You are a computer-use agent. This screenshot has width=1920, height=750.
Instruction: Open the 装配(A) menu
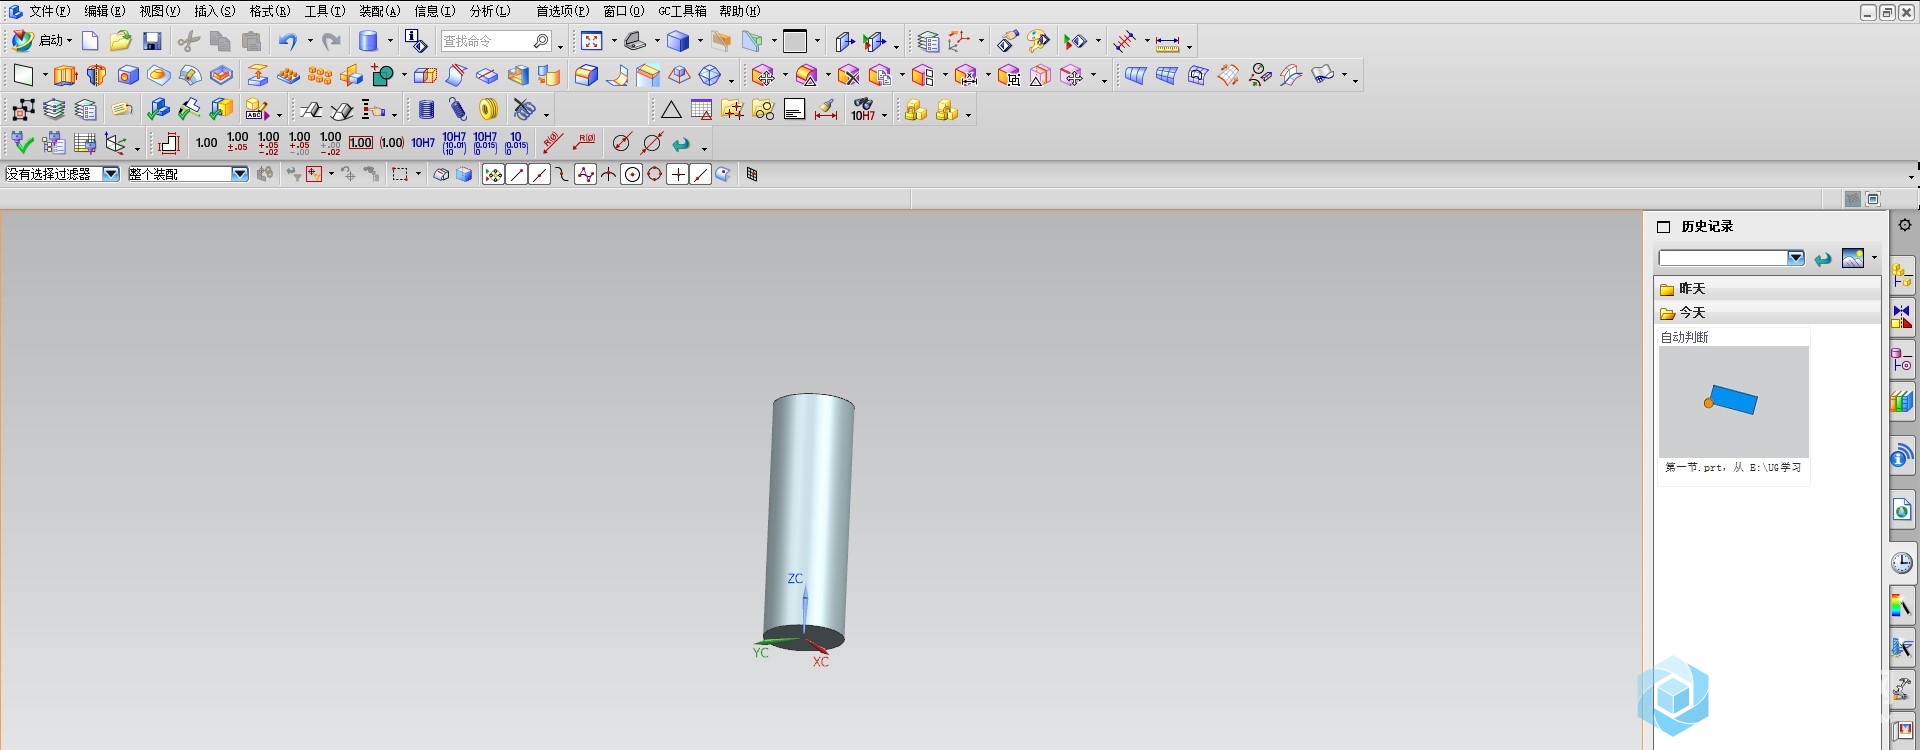pos(379,11)
